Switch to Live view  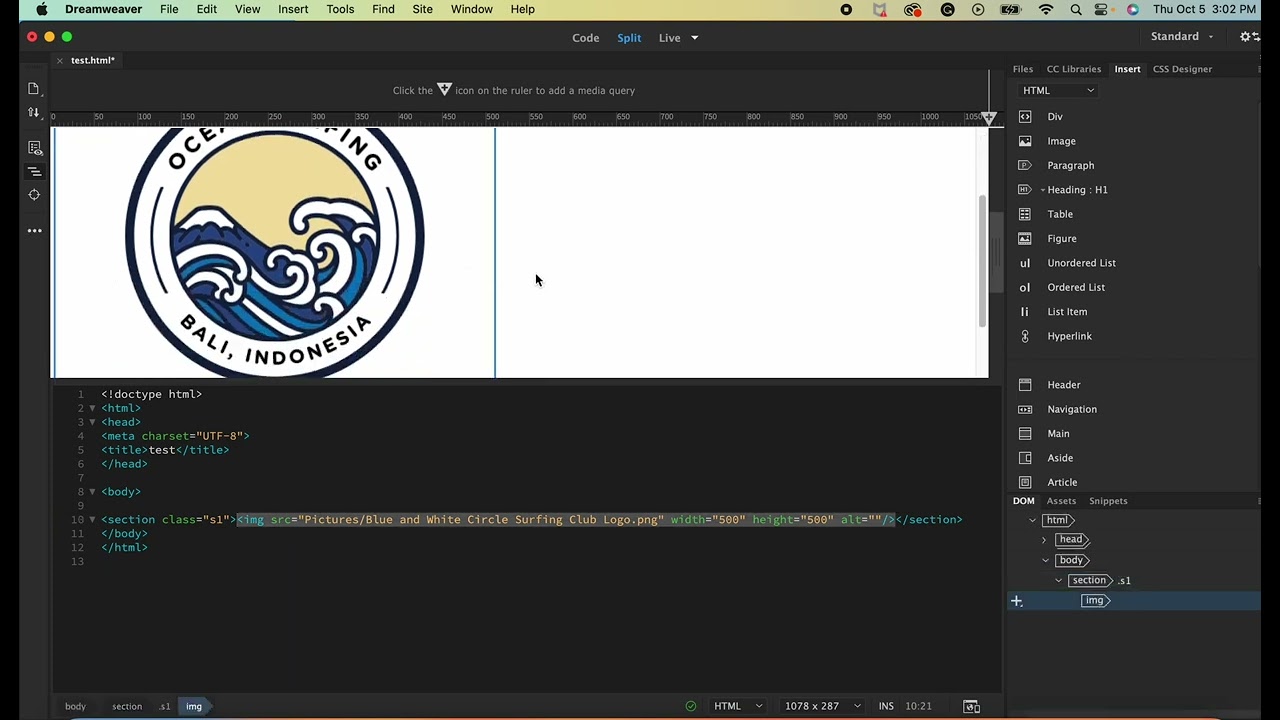point(670,38)
